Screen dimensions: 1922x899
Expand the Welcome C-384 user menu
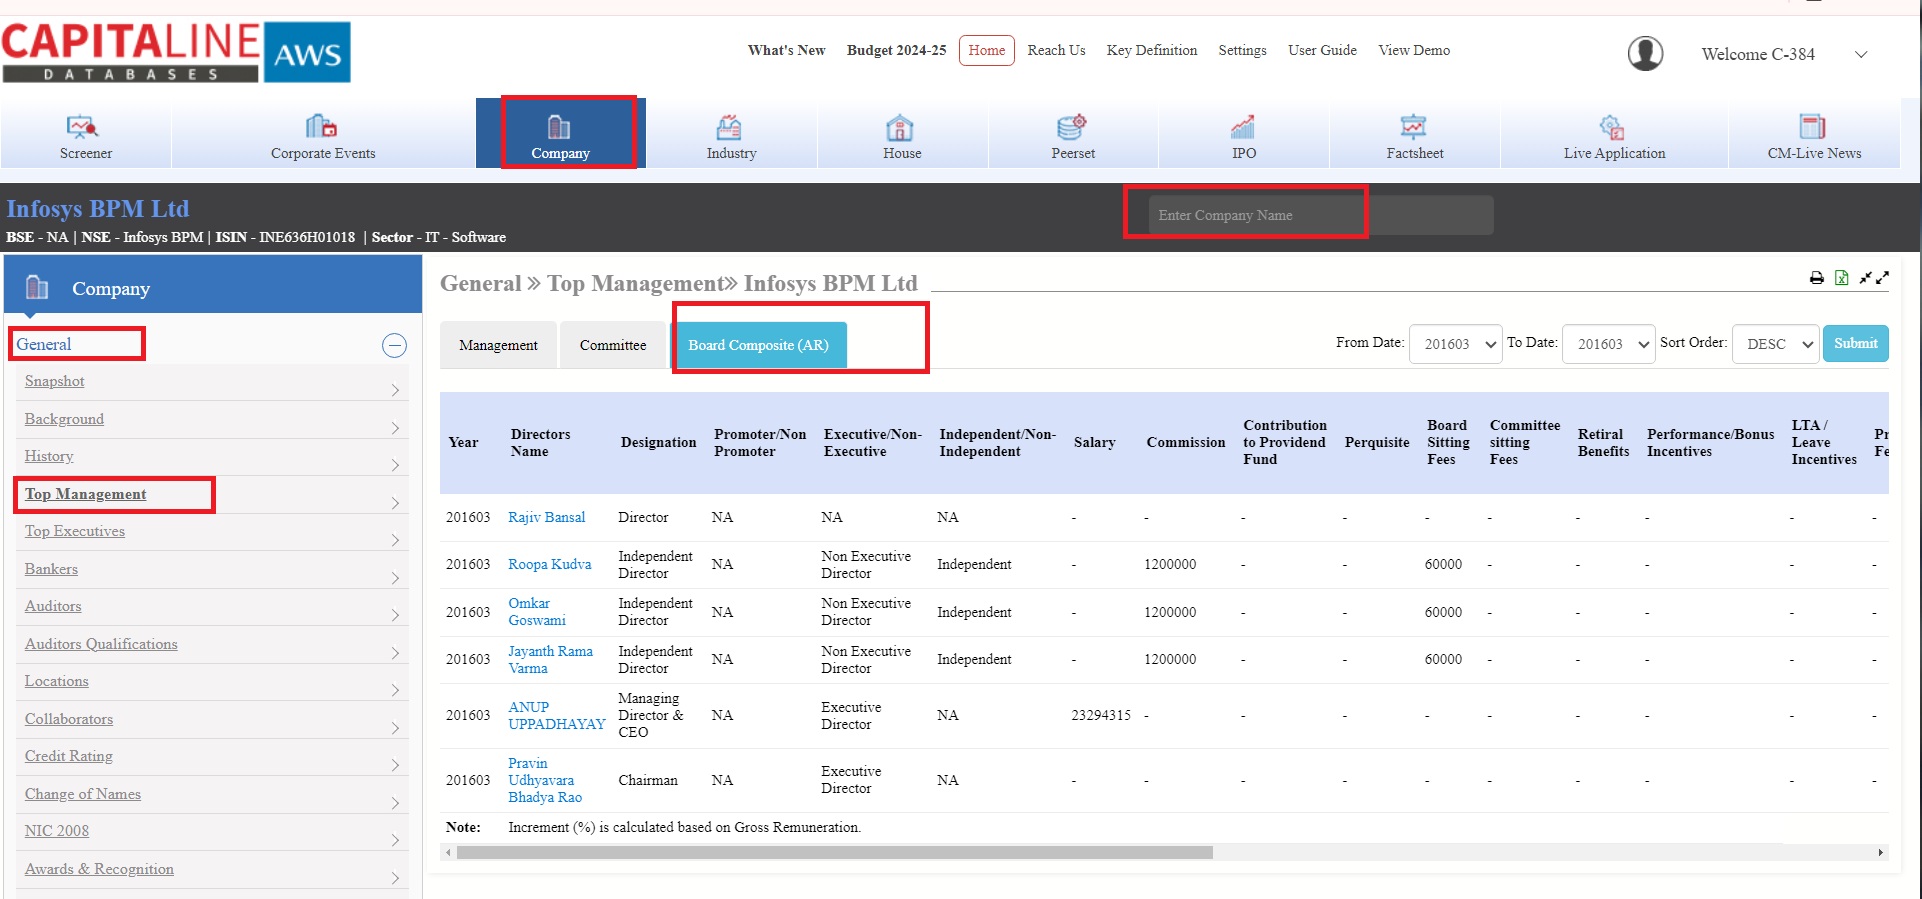(x=1860, y=55)
